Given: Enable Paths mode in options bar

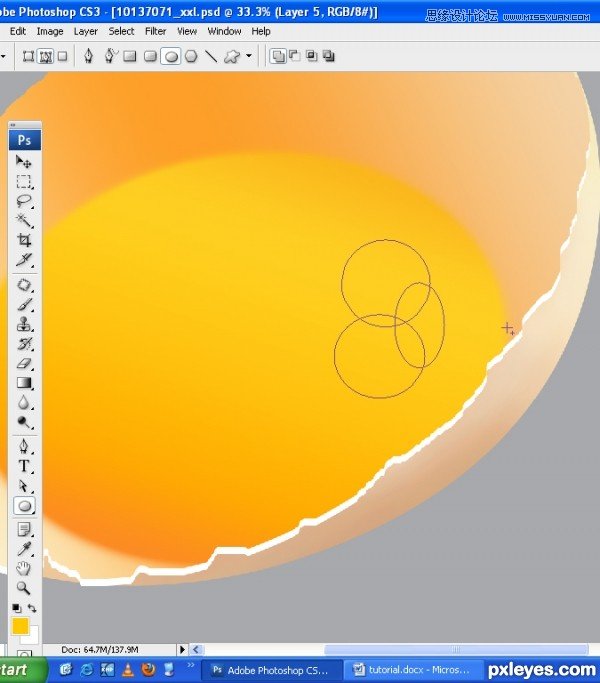Looking at the screenshot, I should [x=46, y=56].
